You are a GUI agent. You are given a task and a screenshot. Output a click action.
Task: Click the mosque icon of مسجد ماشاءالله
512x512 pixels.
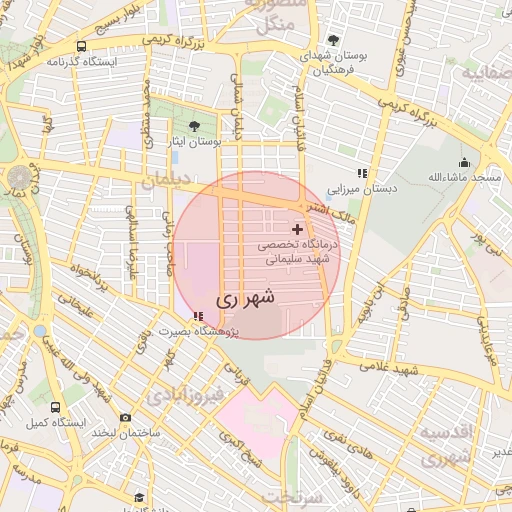point(464,163)
